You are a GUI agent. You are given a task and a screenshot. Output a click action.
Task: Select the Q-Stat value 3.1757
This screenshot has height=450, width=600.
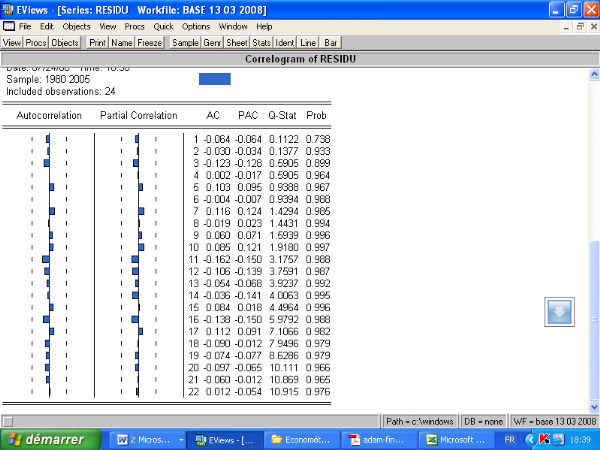point(283,259)
